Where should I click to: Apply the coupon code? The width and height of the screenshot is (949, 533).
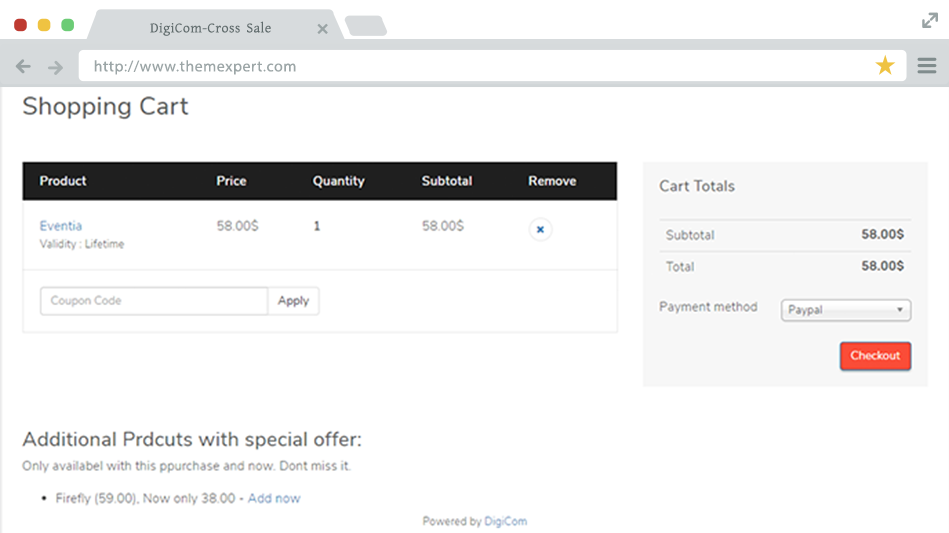tap(294, 301)
